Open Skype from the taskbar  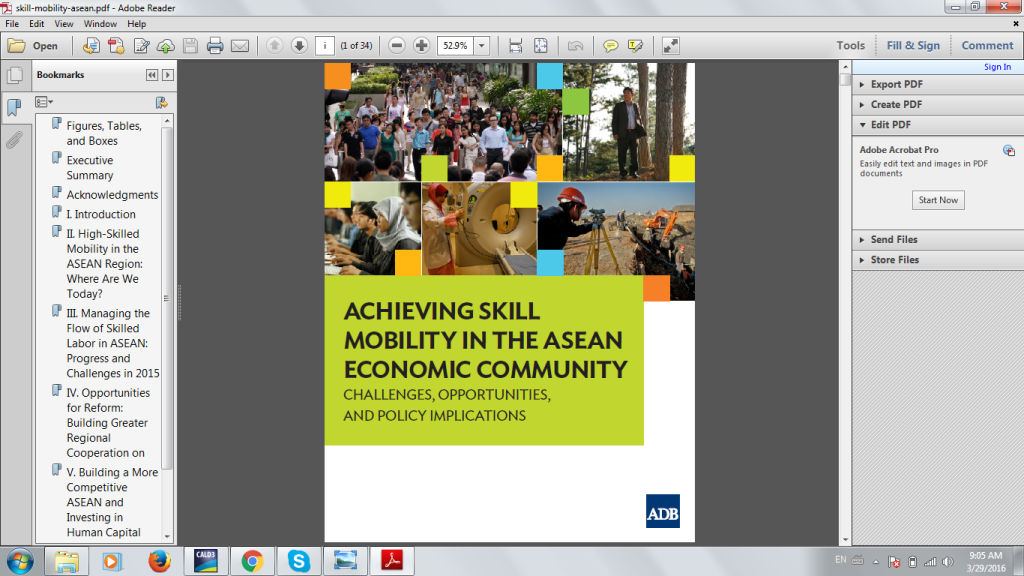click(298, 561)
